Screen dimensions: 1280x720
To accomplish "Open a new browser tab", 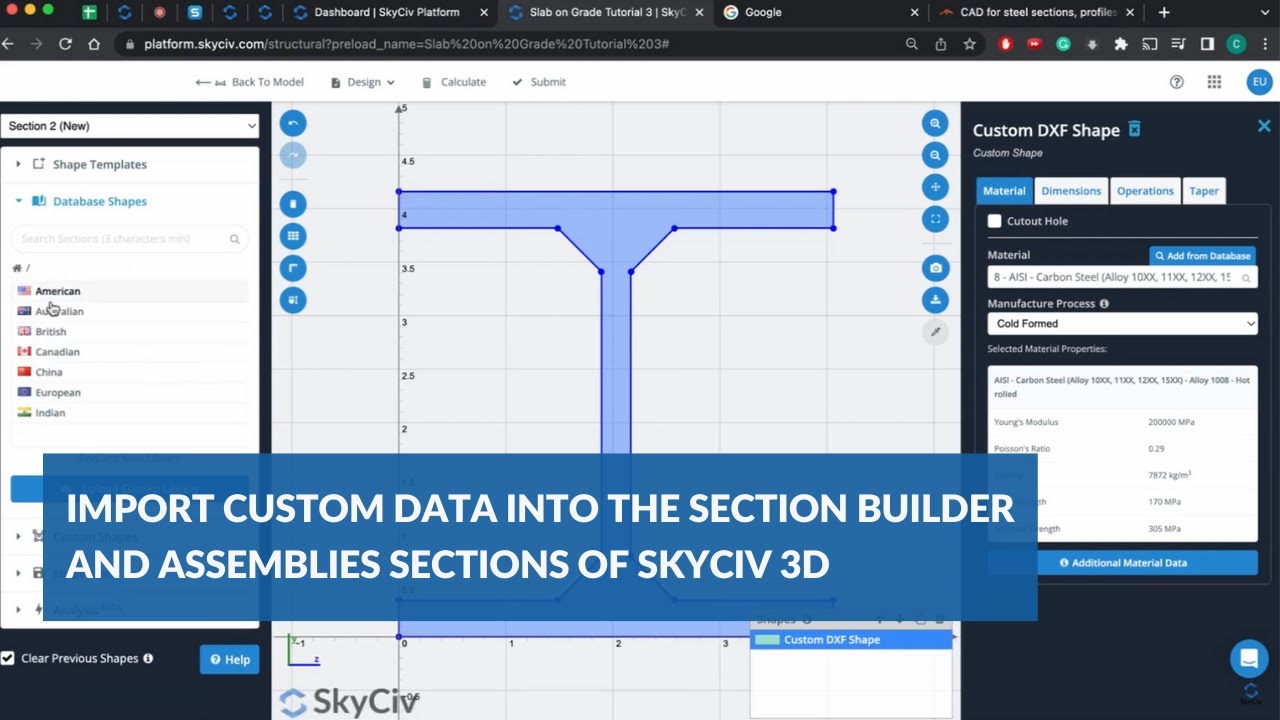I will point(1164,13).
